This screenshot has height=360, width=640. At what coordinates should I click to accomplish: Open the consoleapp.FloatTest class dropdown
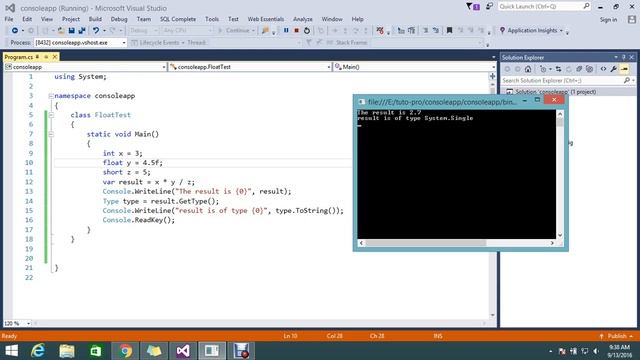[329, 67]
